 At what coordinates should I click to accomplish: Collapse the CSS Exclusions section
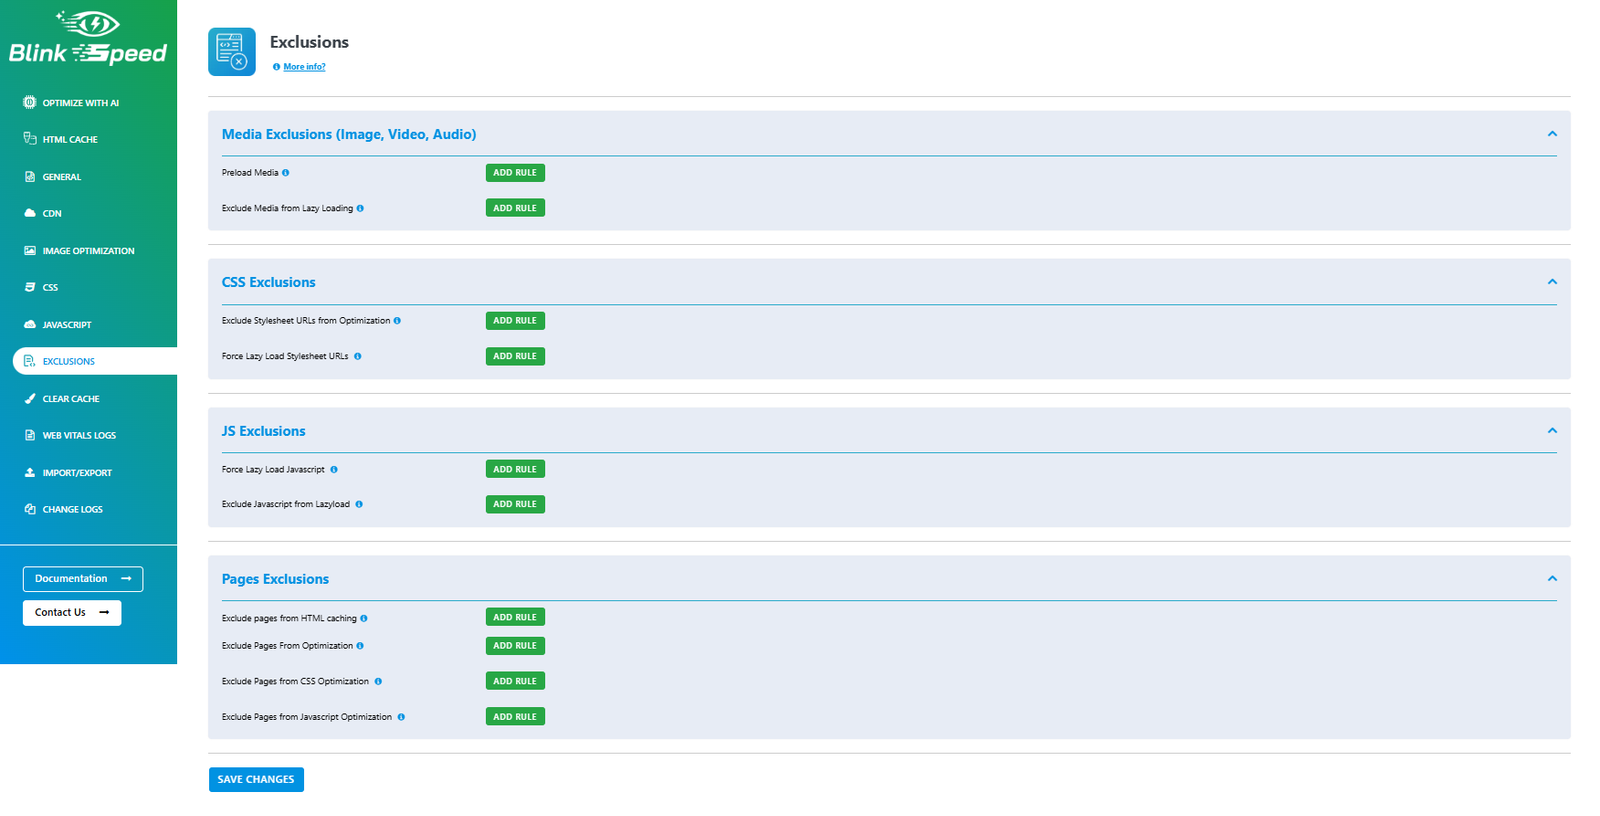[x=1552, y=282]
